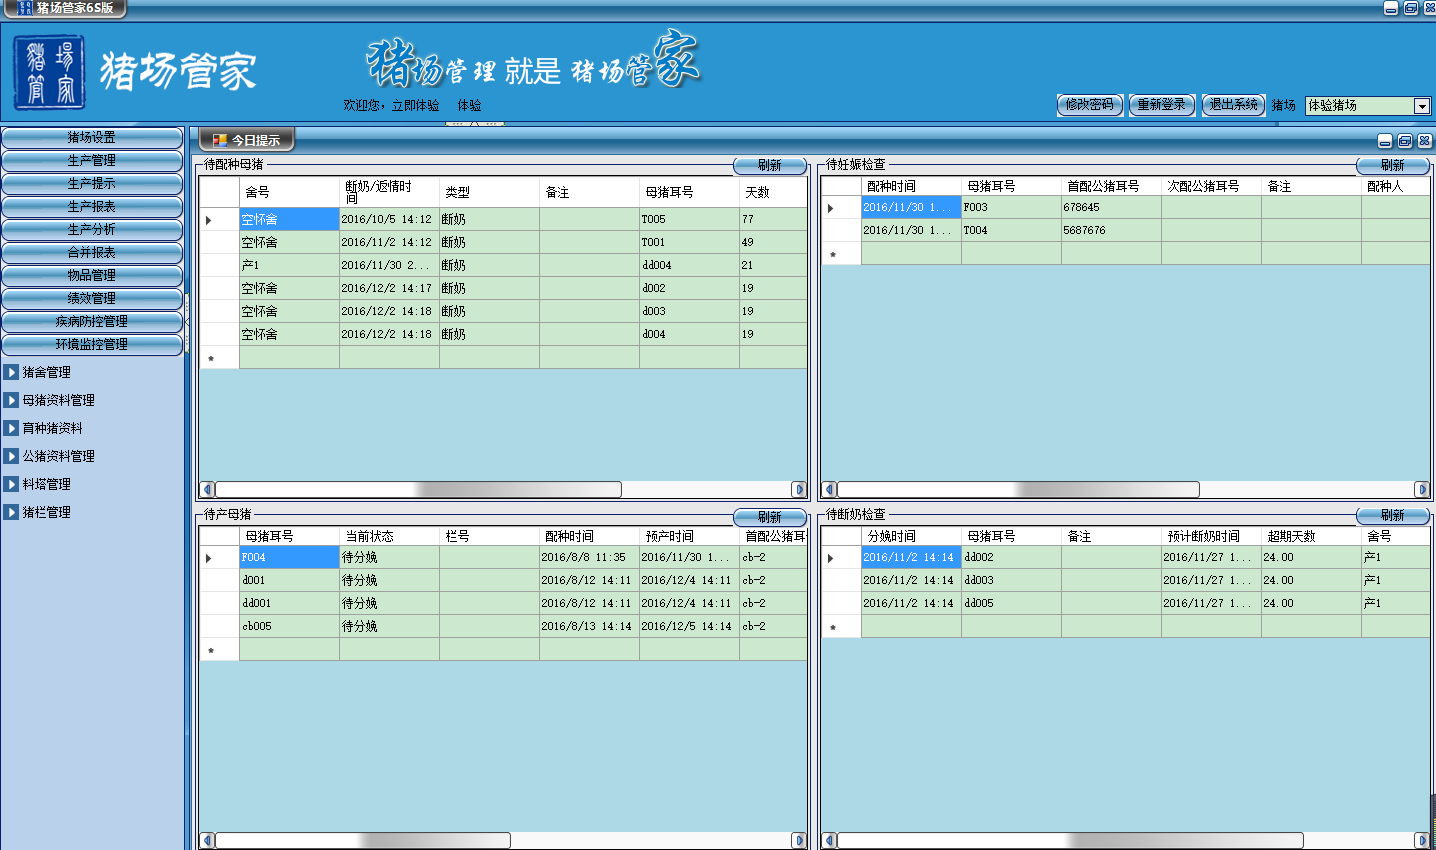
Task: Select 猪舍管理 in sidebar tree
Action: tap(47, 372)
